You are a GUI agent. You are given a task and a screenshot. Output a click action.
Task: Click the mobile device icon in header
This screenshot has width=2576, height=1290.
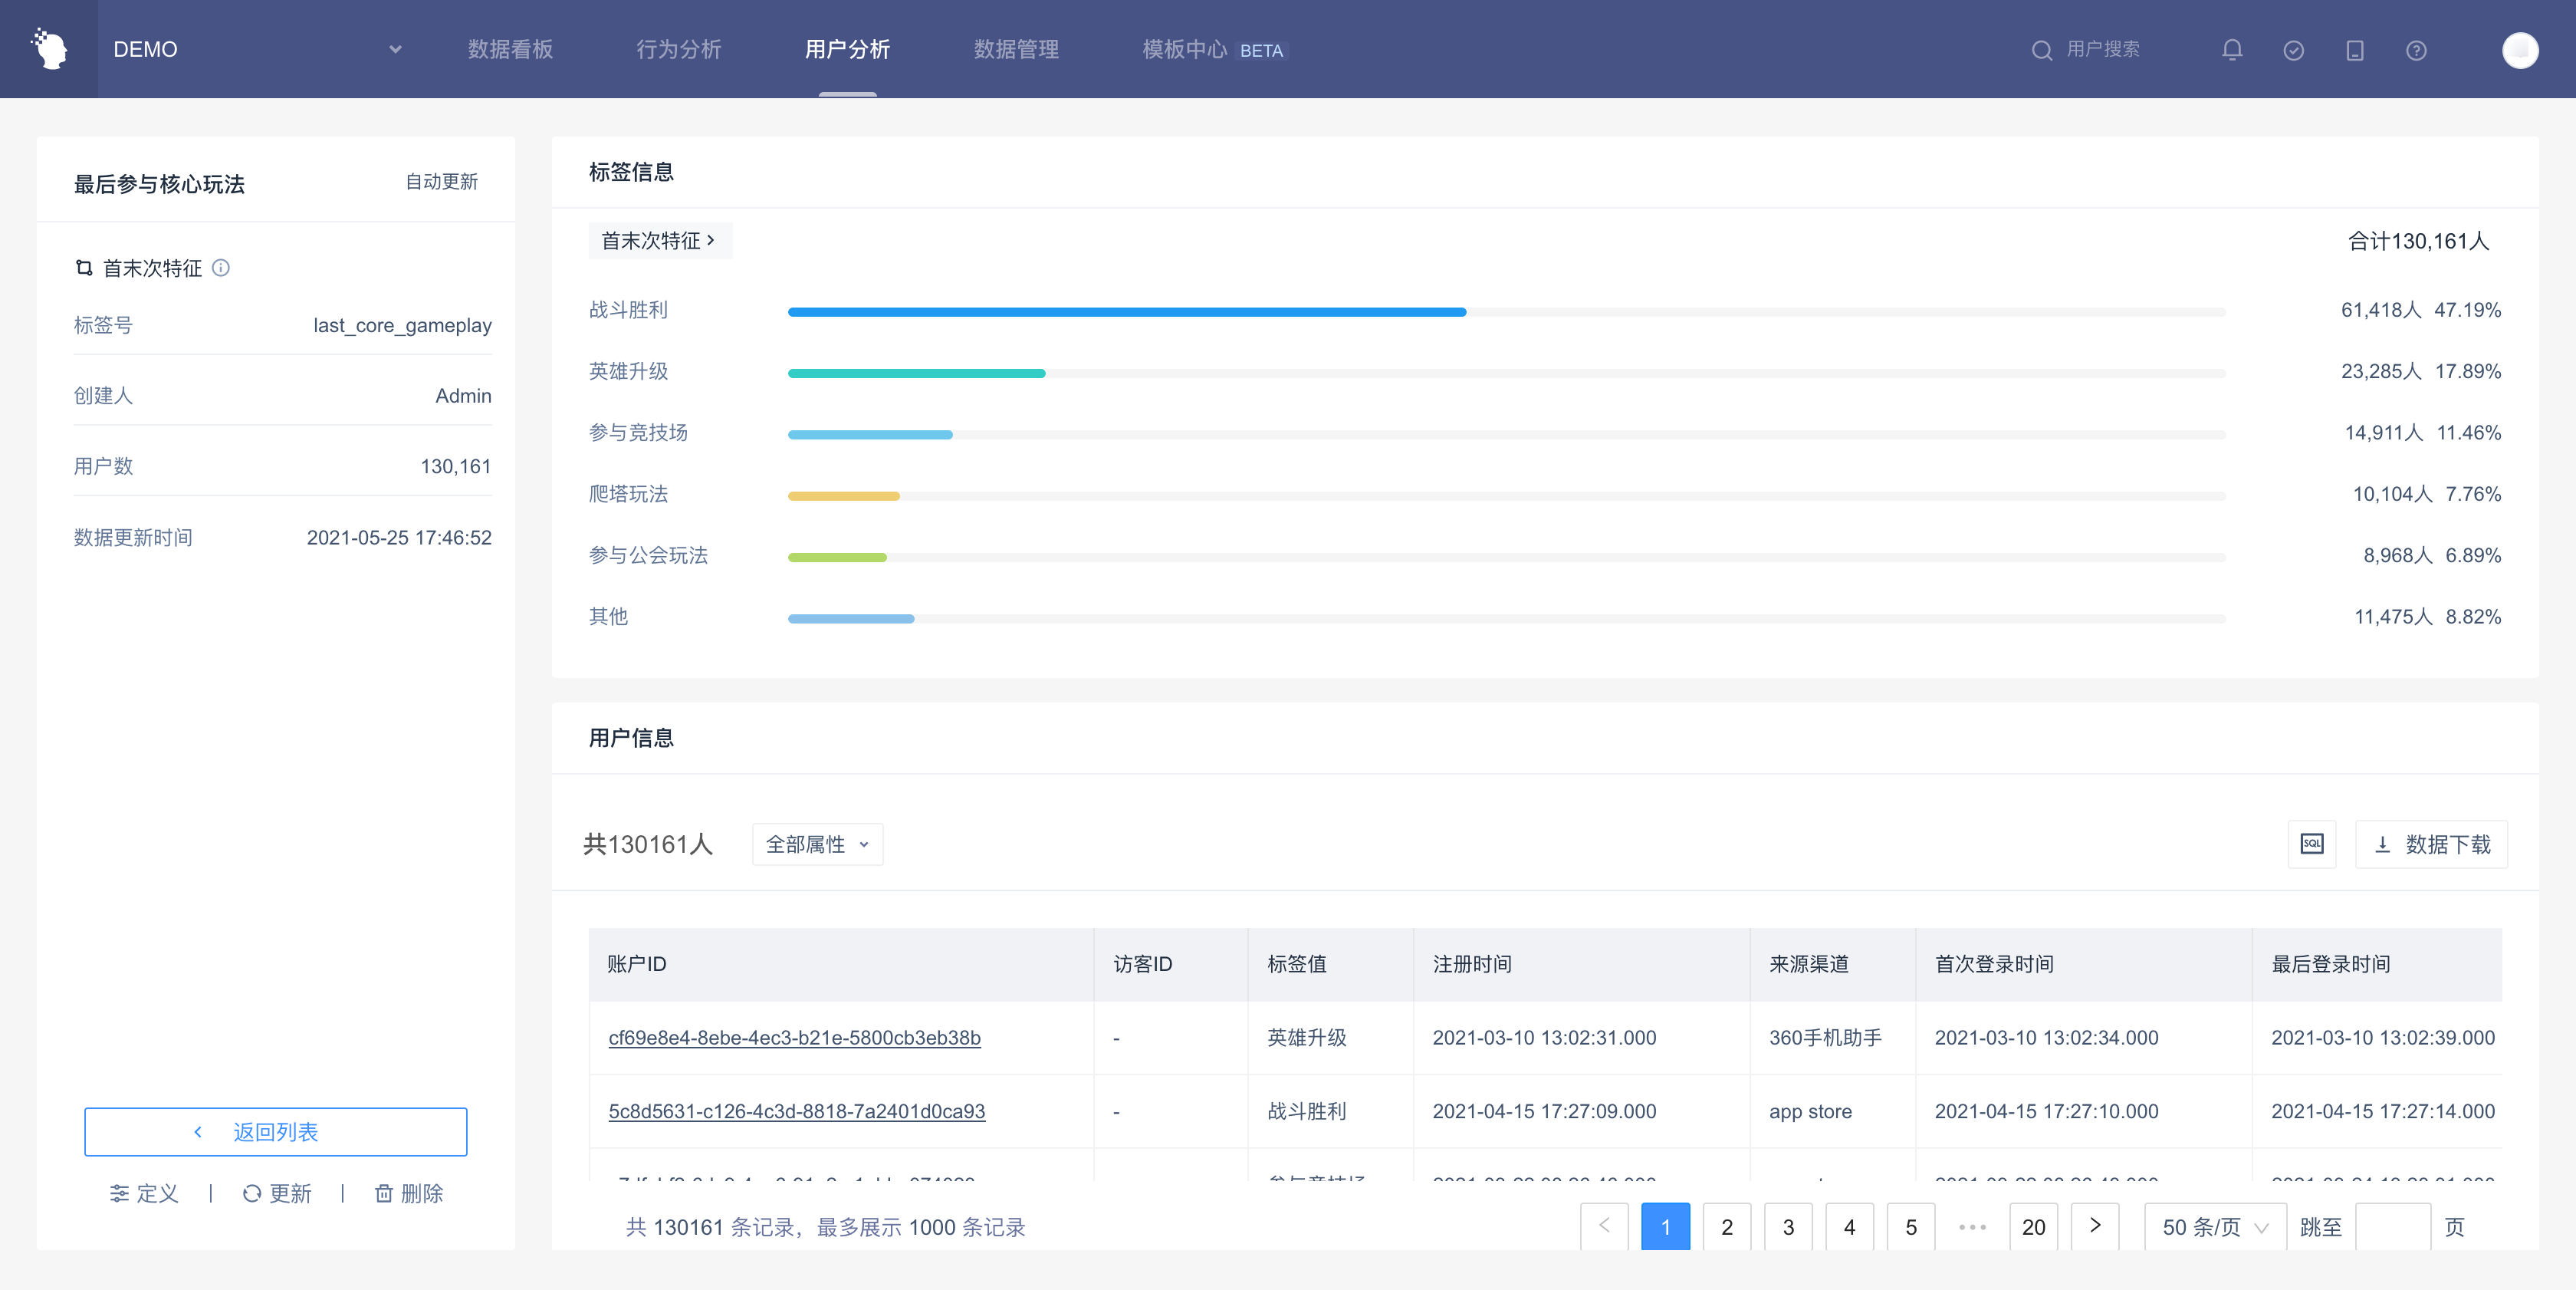(x=2355, y=50)
